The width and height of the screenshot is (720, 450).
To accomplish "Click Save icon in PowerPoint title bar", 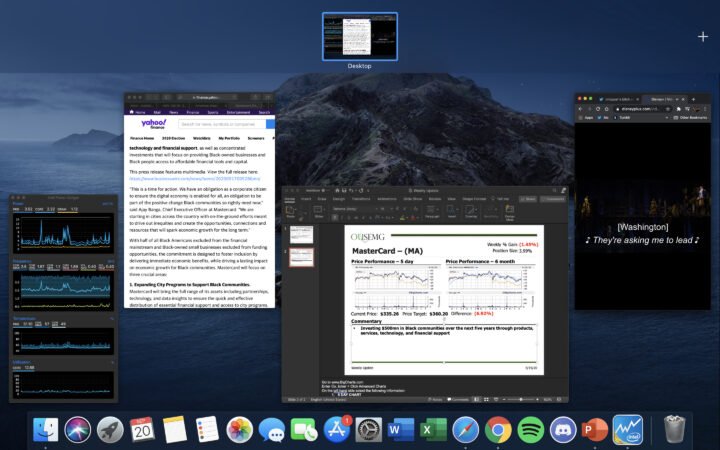I will point(344,191).
